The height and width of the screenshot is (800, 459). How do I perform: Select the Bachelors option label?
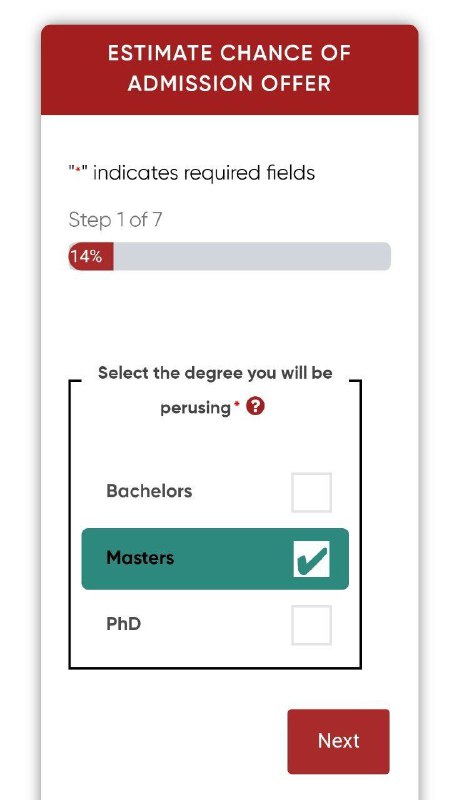click(149, 491)
